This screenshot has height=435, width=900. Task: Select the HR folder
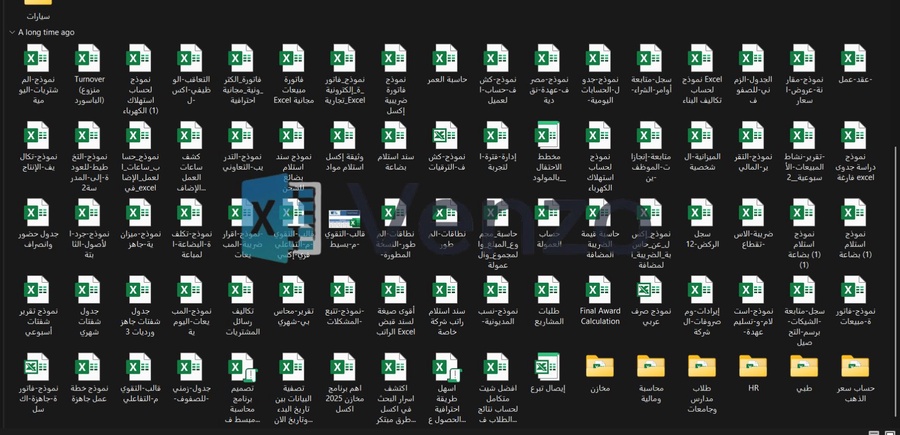coord(752,368)
